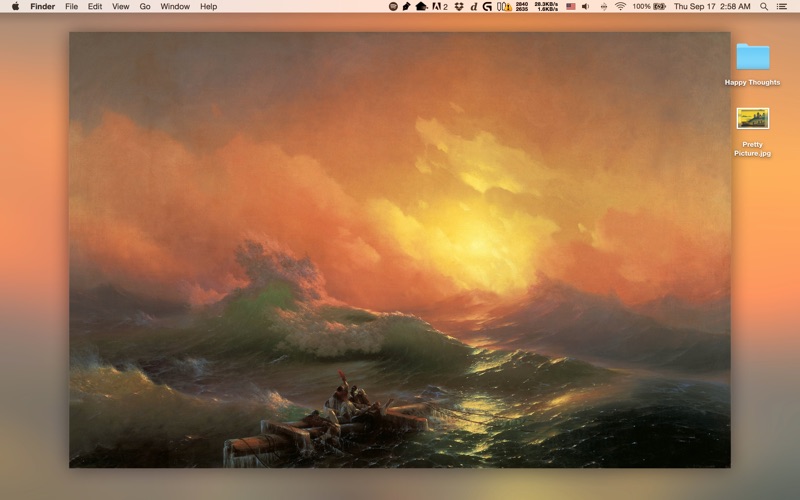800x500 pixels.
Task: Click the Pretty Picture.jpg file name
Action: coord(753,148)
